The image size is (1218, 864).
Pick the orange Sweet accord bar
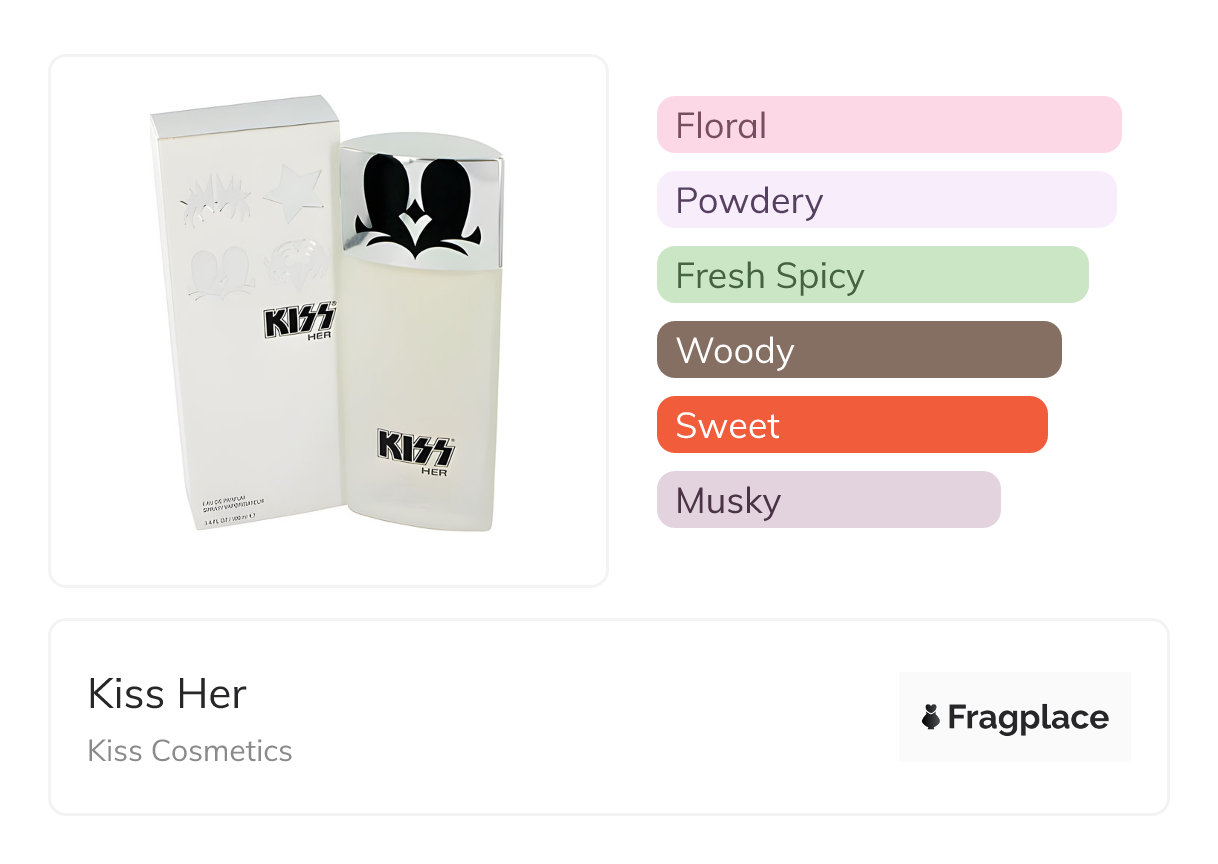coord(851,425)
